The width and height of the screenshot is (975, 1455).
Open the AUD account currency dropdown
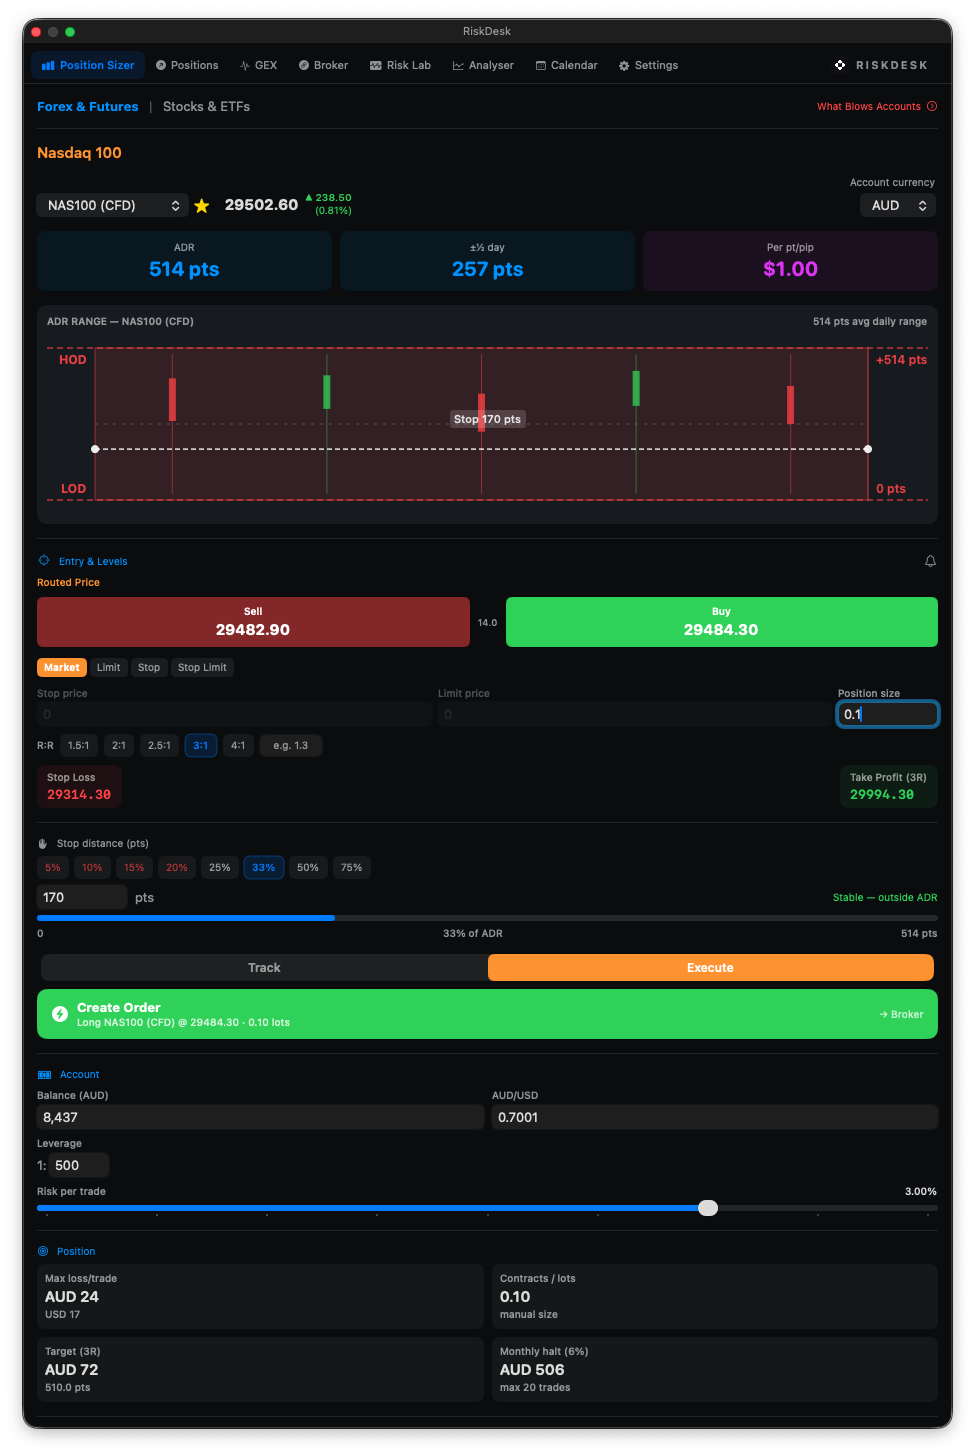click(898, 205)
